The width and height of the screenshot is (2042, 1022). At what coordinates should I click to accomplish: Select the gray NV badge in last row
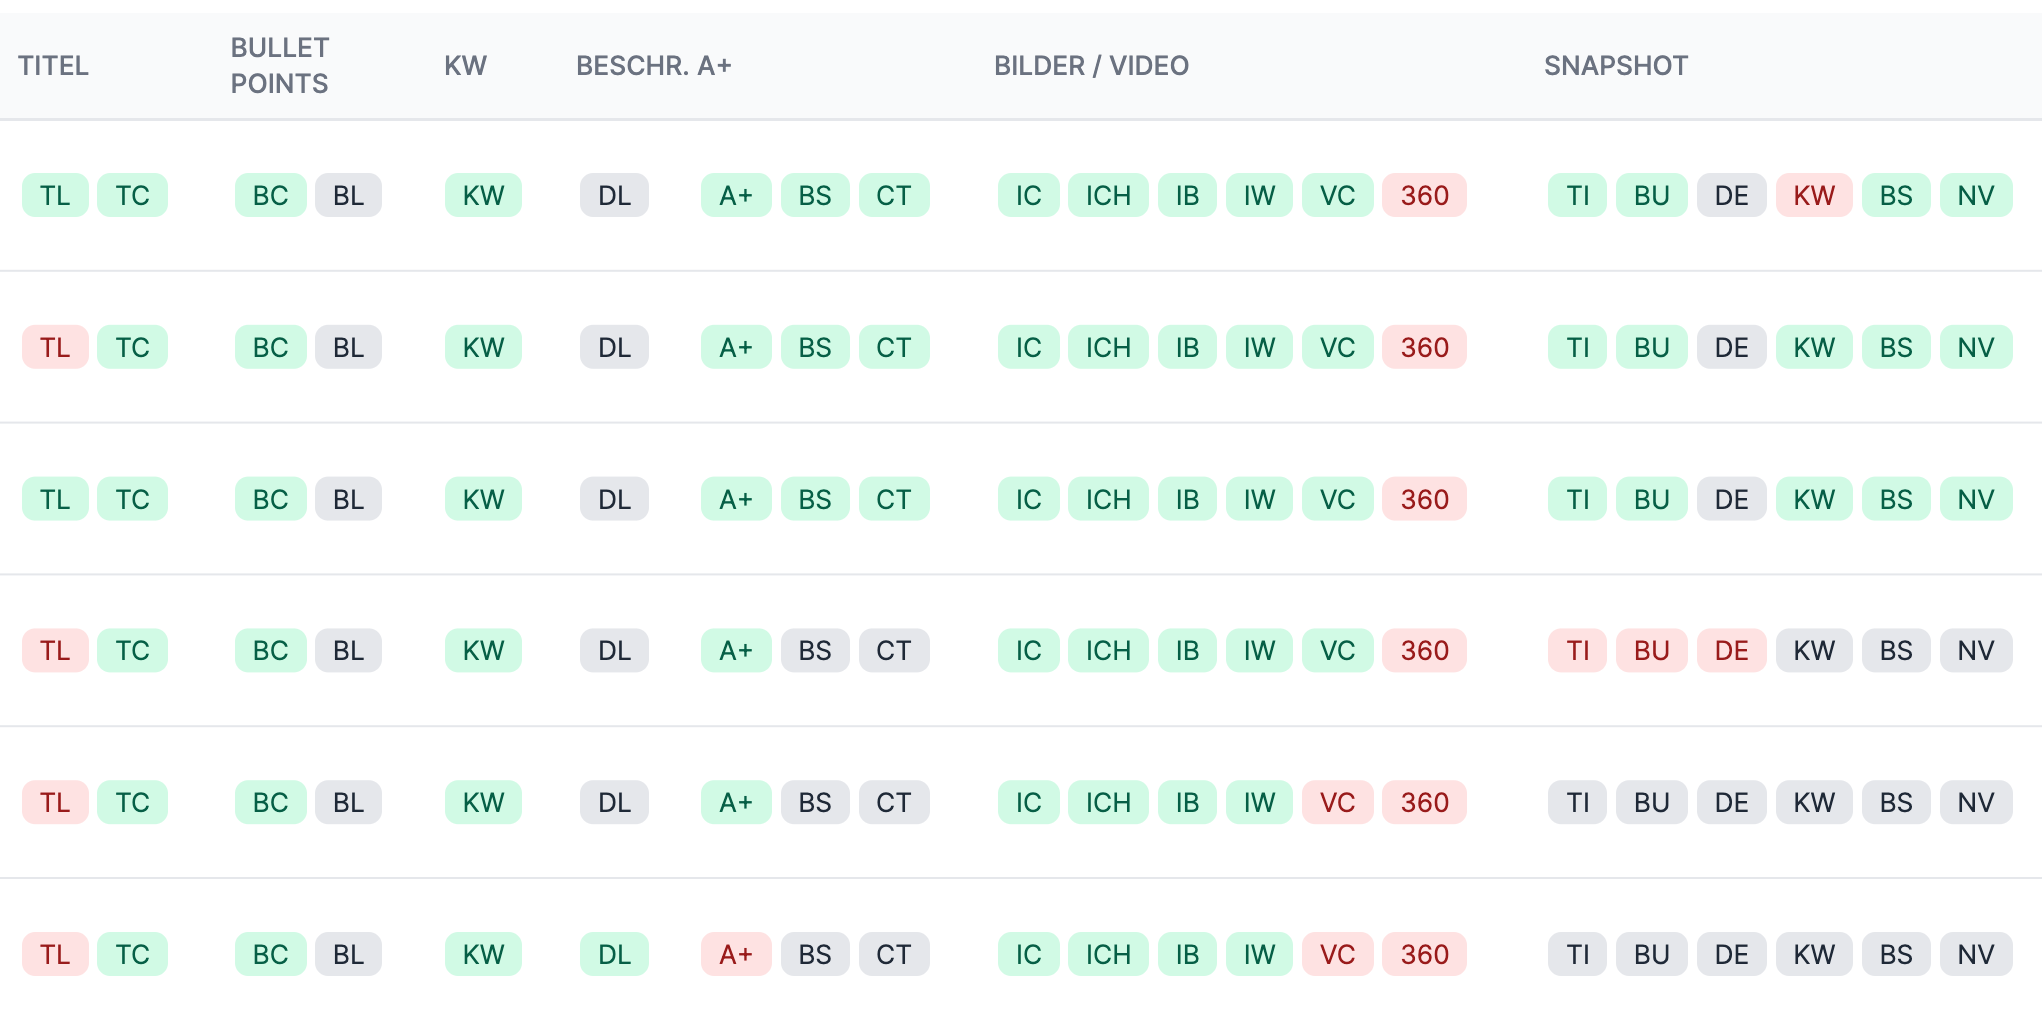point(1976,955)
